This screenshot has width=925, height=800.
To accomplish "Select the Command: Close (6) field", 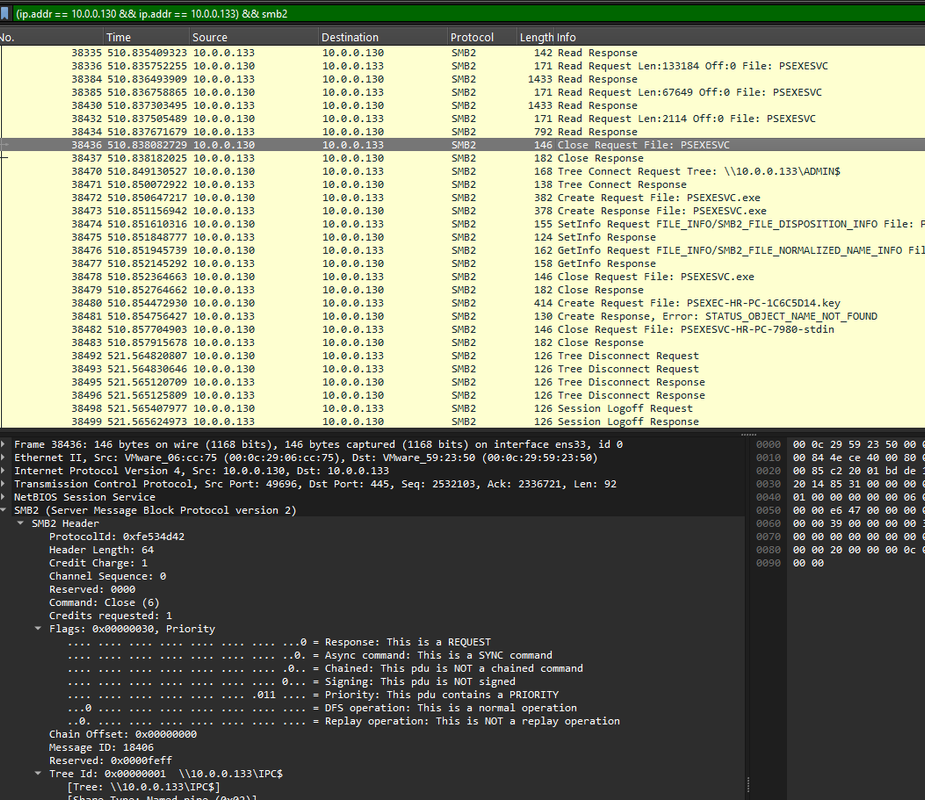I will point(104,602).
